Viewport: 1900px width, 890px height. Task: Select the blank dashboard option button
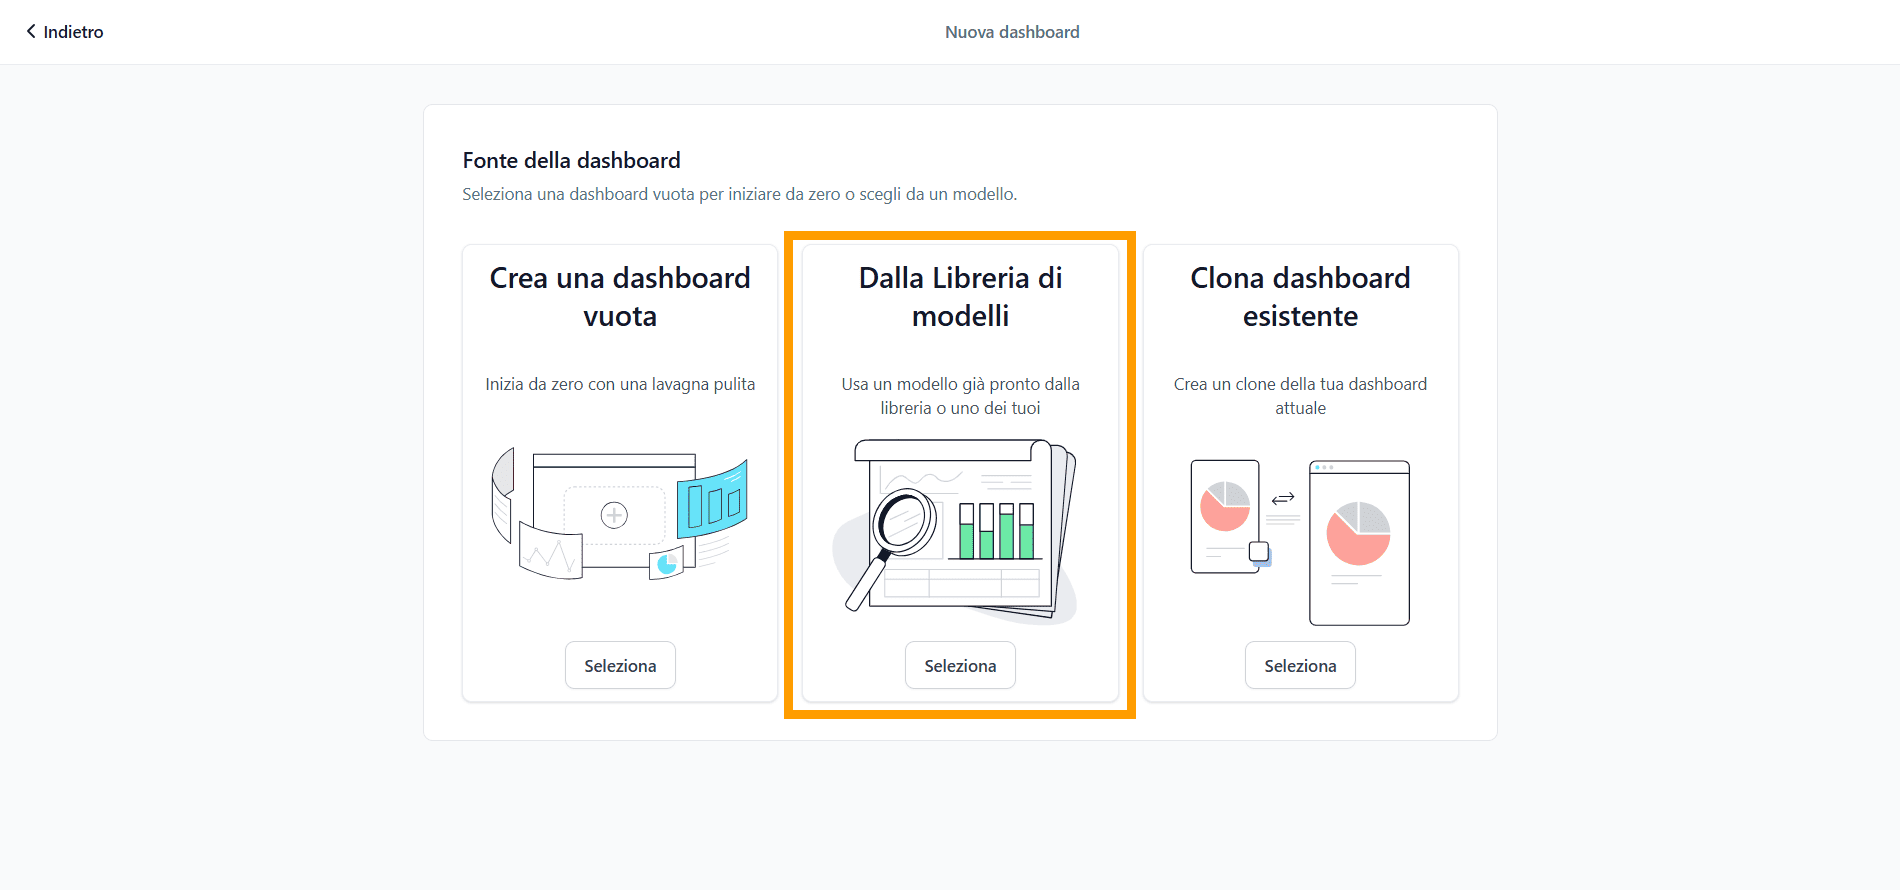(x=620, y=665)
